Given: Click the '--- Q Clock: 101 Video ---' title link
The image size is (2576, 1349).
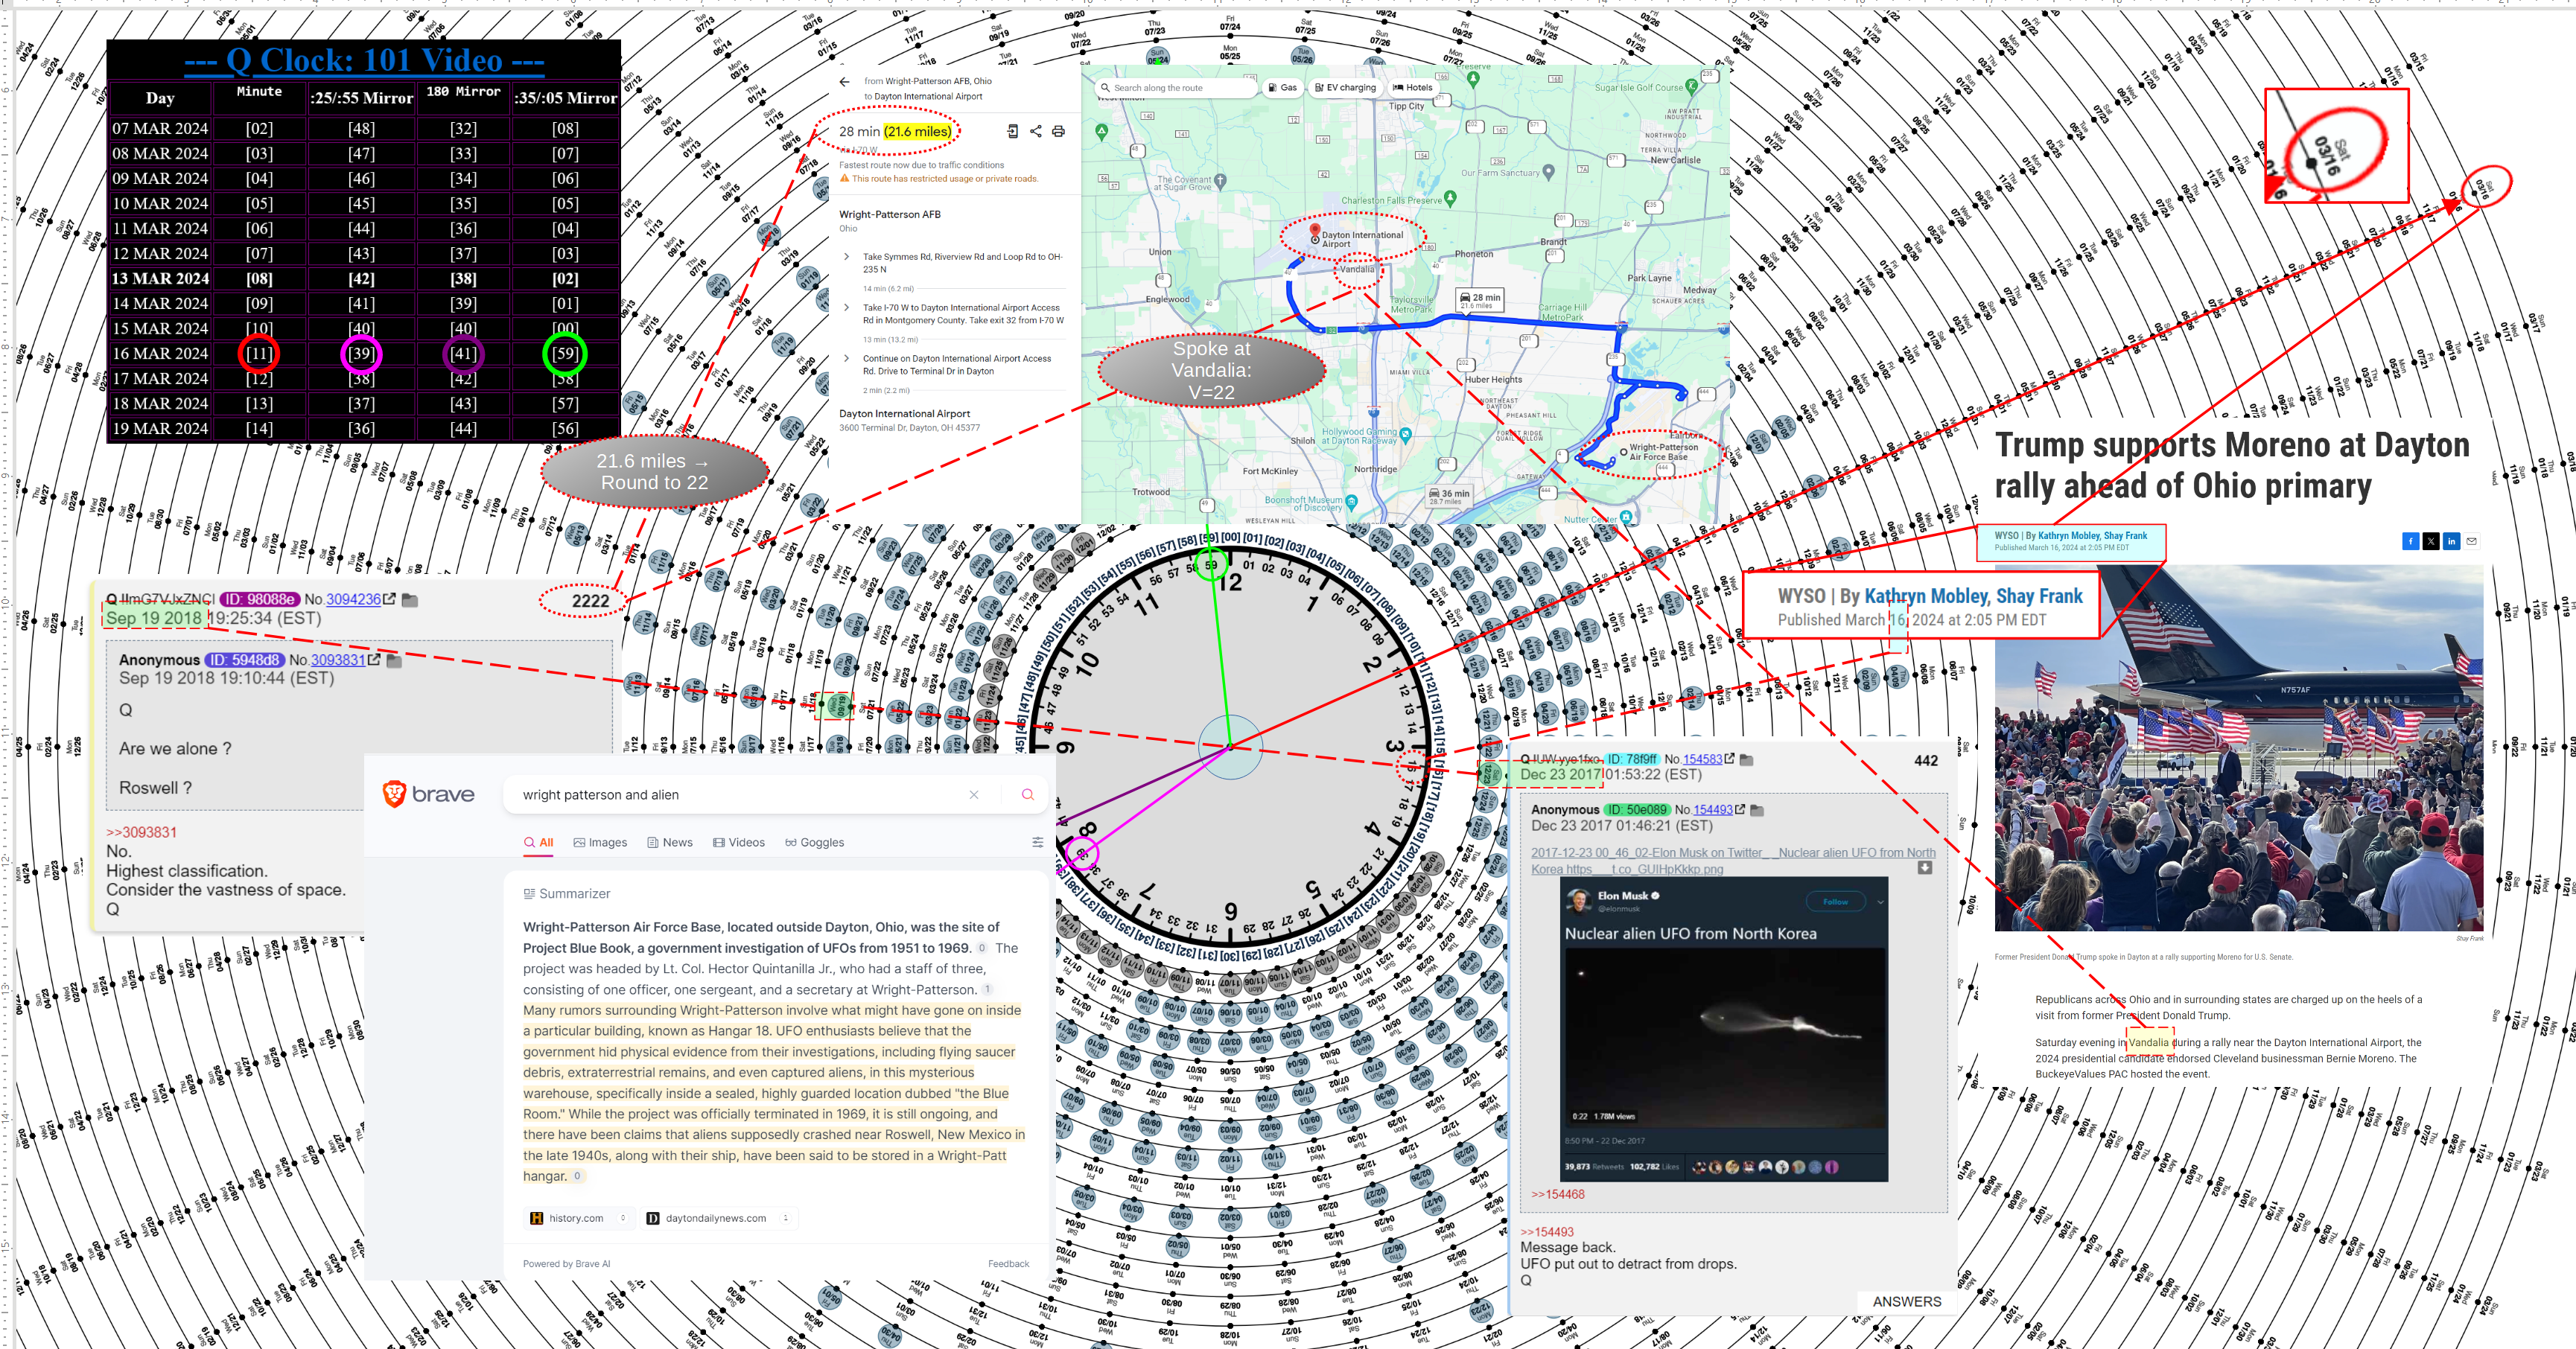Looking at the screenshot, I should coord(364,61).
